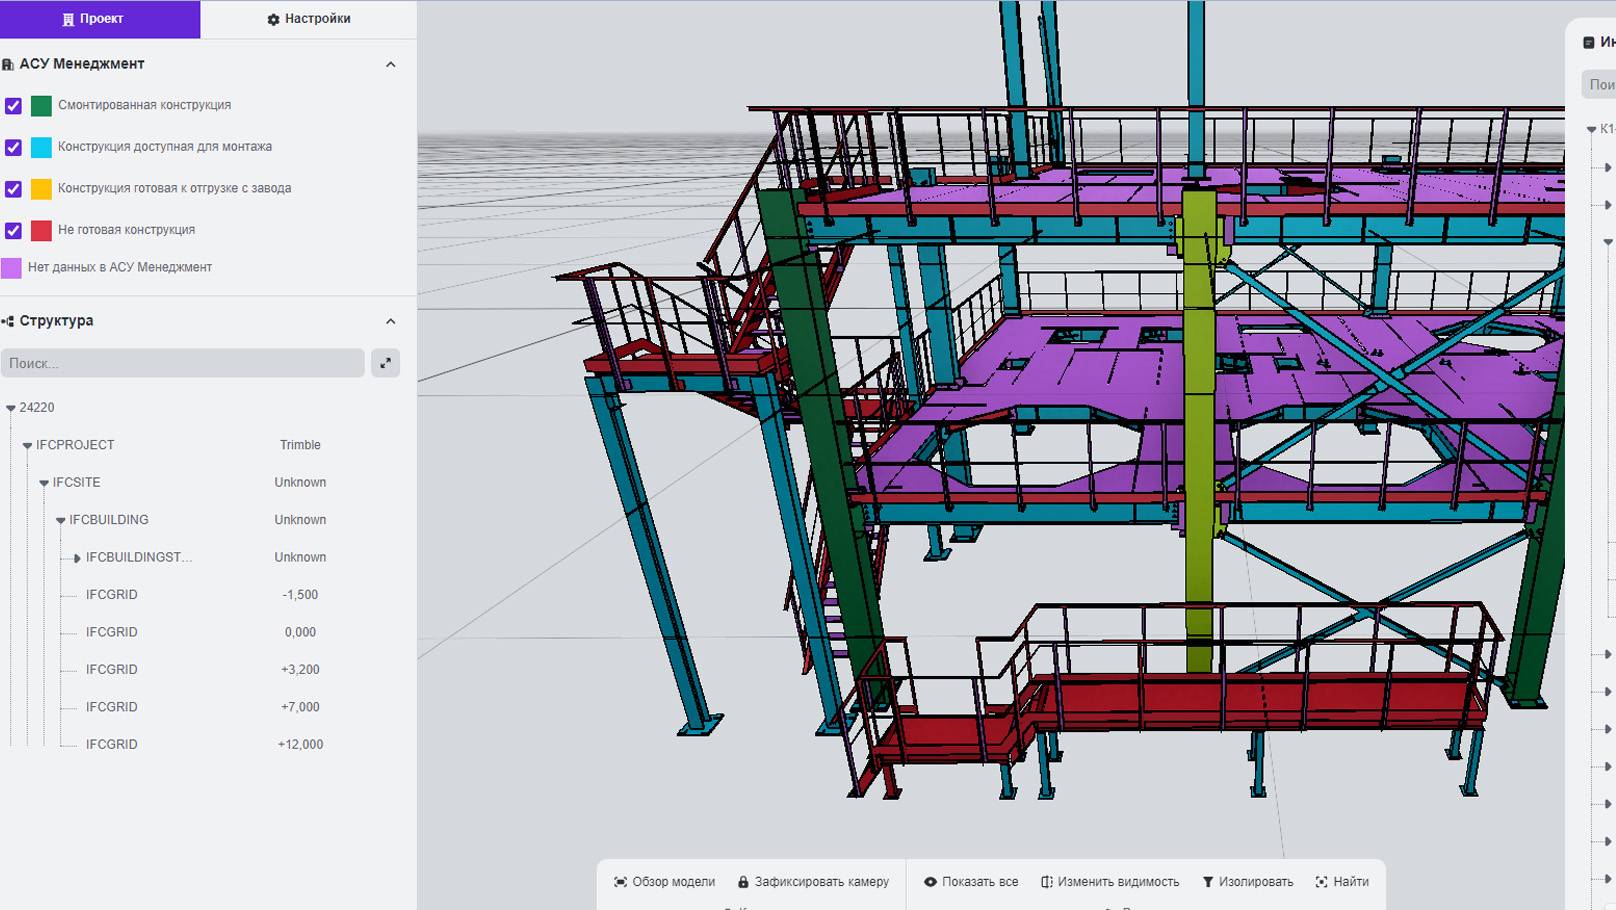The width and height of the screenshot is (1616, 910).
Task: Select the IFCGRID +12,000 row
Action: click(x=205, y=744)
